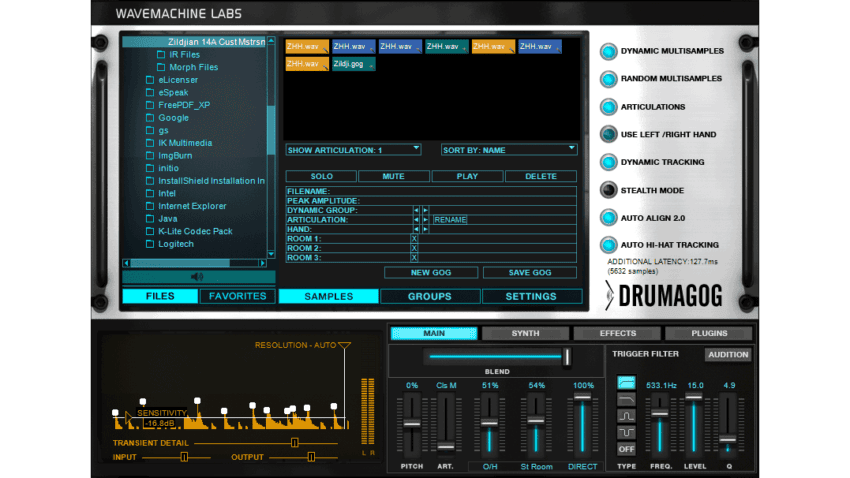
Task: Toggle the Stealth Mode button
Action: pyautogui.click(x=608, y=190)
